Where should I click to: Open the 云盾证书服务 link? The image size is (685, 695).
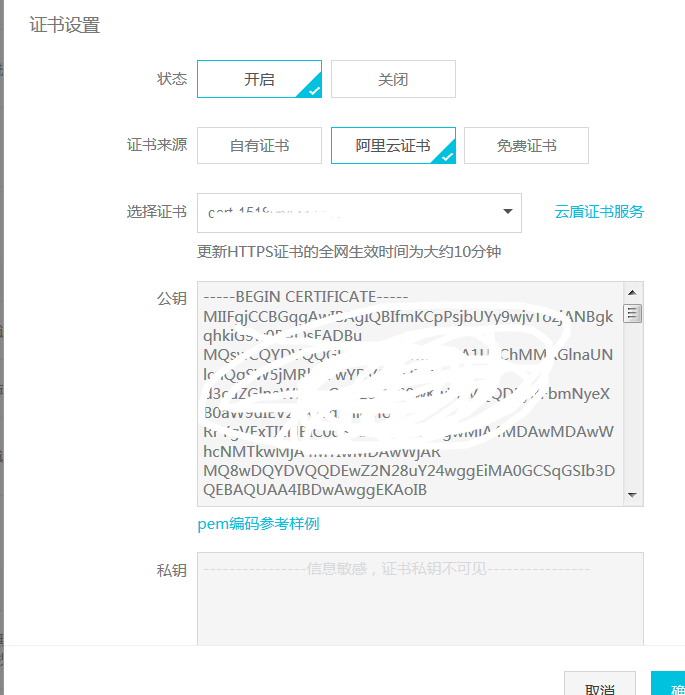coord(599,212)
